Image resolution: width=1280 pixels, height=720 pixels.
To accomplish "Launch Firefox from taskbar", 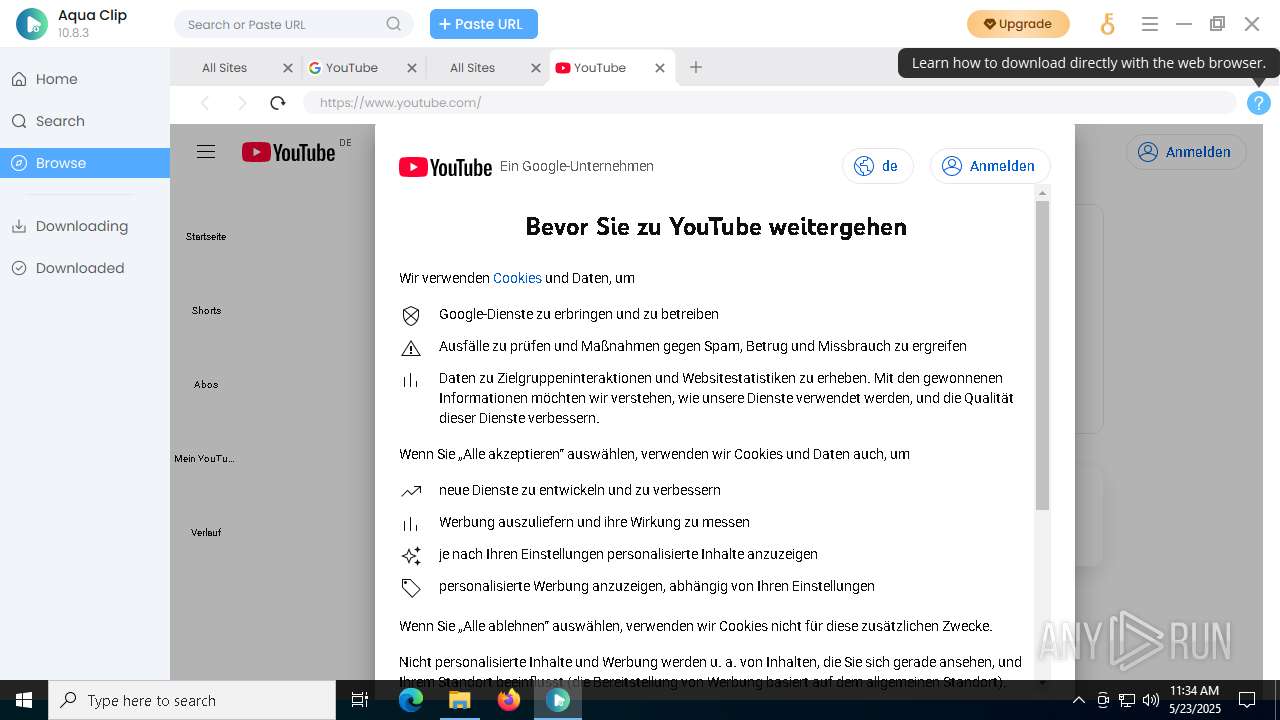I will (509, 700).
